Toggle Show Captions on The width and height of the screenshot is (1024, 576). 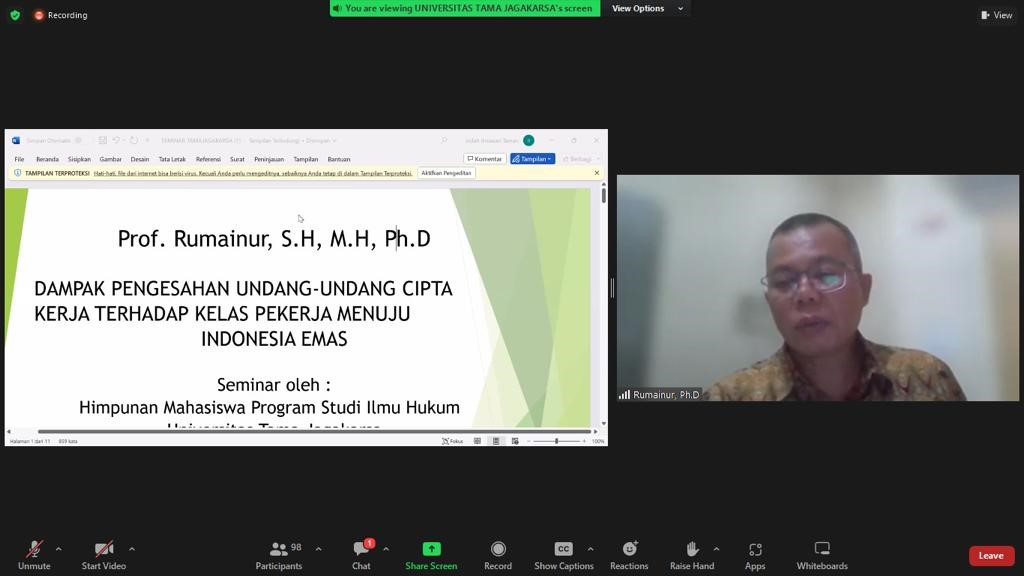pos(563,549)
